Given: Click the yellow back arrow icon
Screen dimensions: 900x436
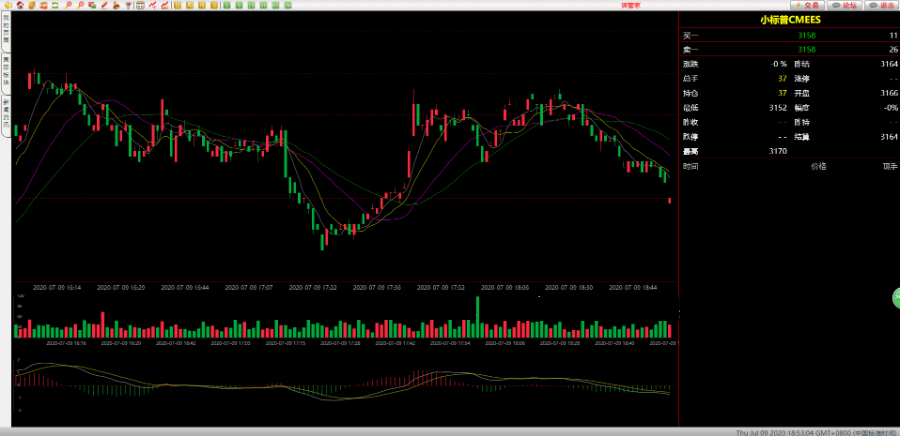Looking at the screenshot, I should 8,5.
